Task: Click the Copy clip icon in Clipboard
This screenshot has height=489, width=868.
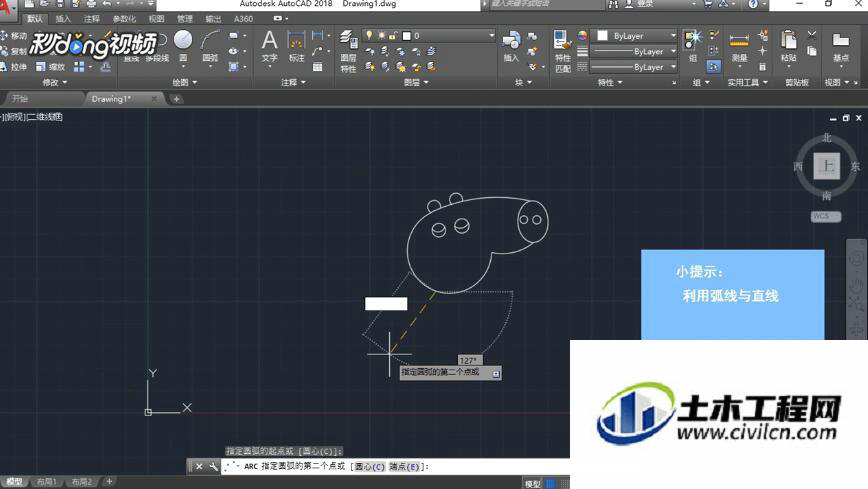Action: click(x=812, y=51)
